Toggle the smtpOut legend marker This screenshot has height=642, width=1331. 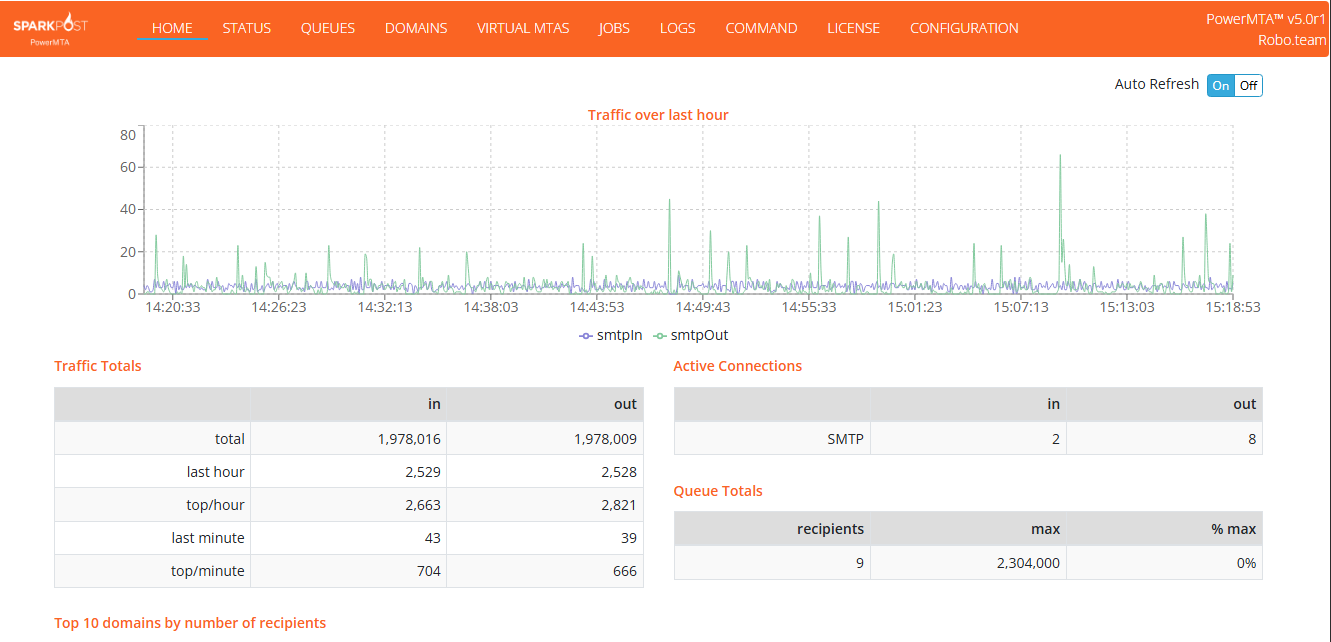point(660,336)
